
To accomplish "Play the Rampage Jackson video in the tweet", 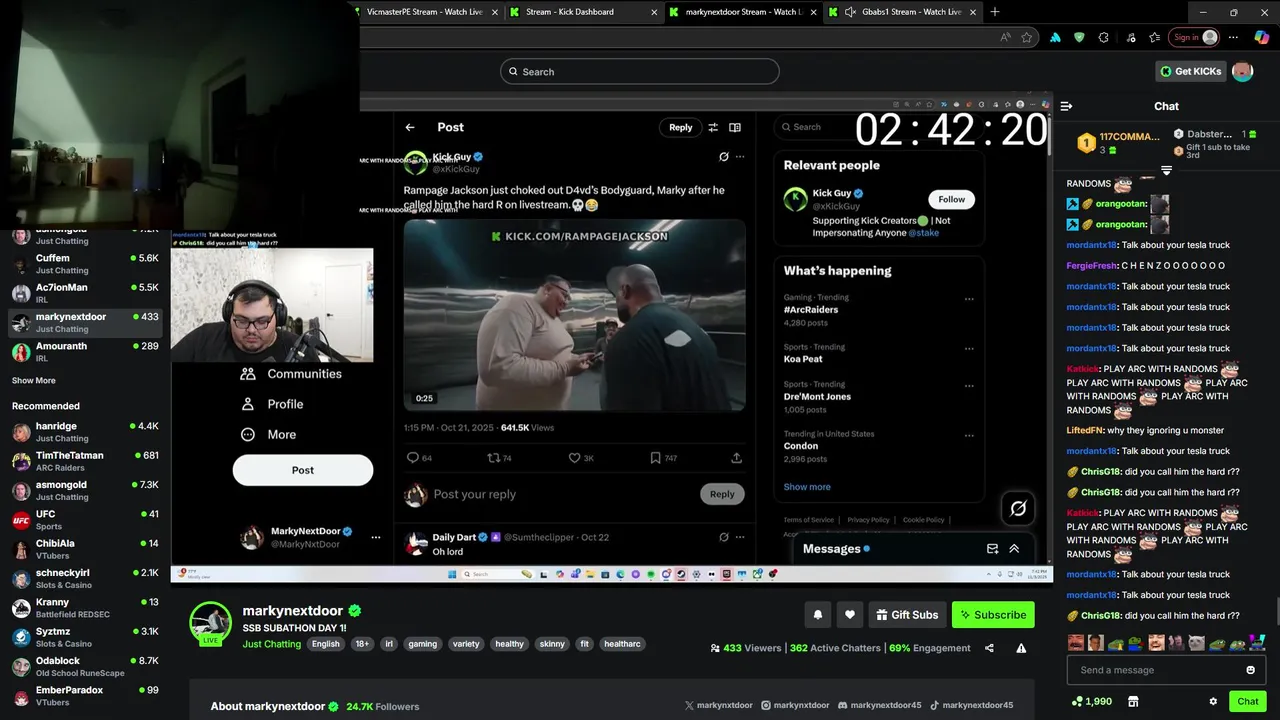I will (x=574, y=315).
